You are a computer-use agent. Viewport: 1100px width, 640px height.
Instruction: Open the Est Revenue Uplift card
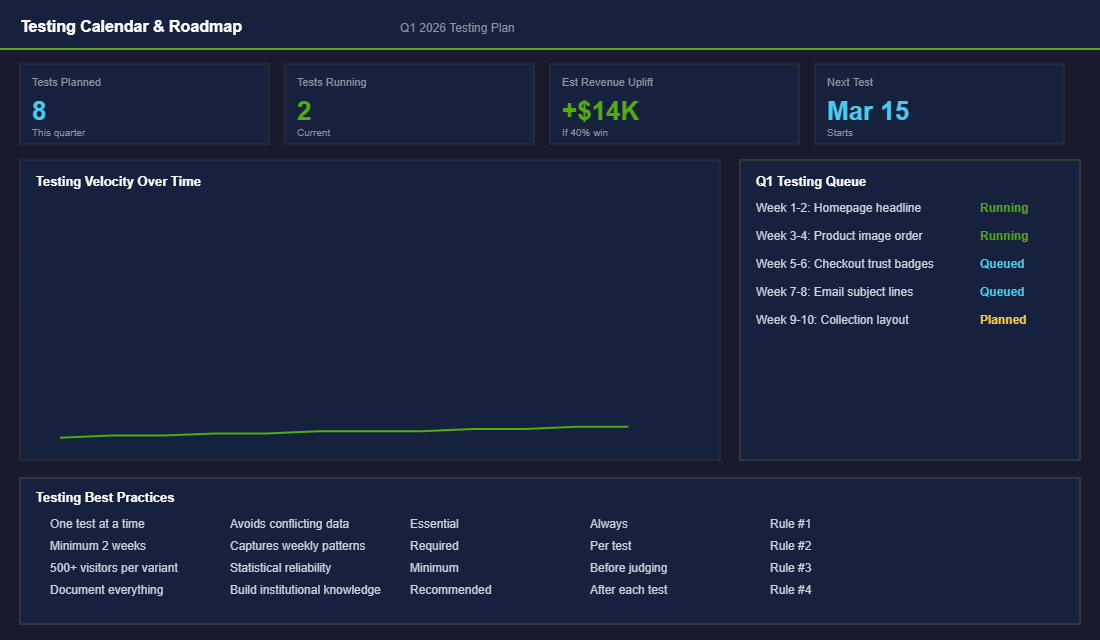coord(674,103)
